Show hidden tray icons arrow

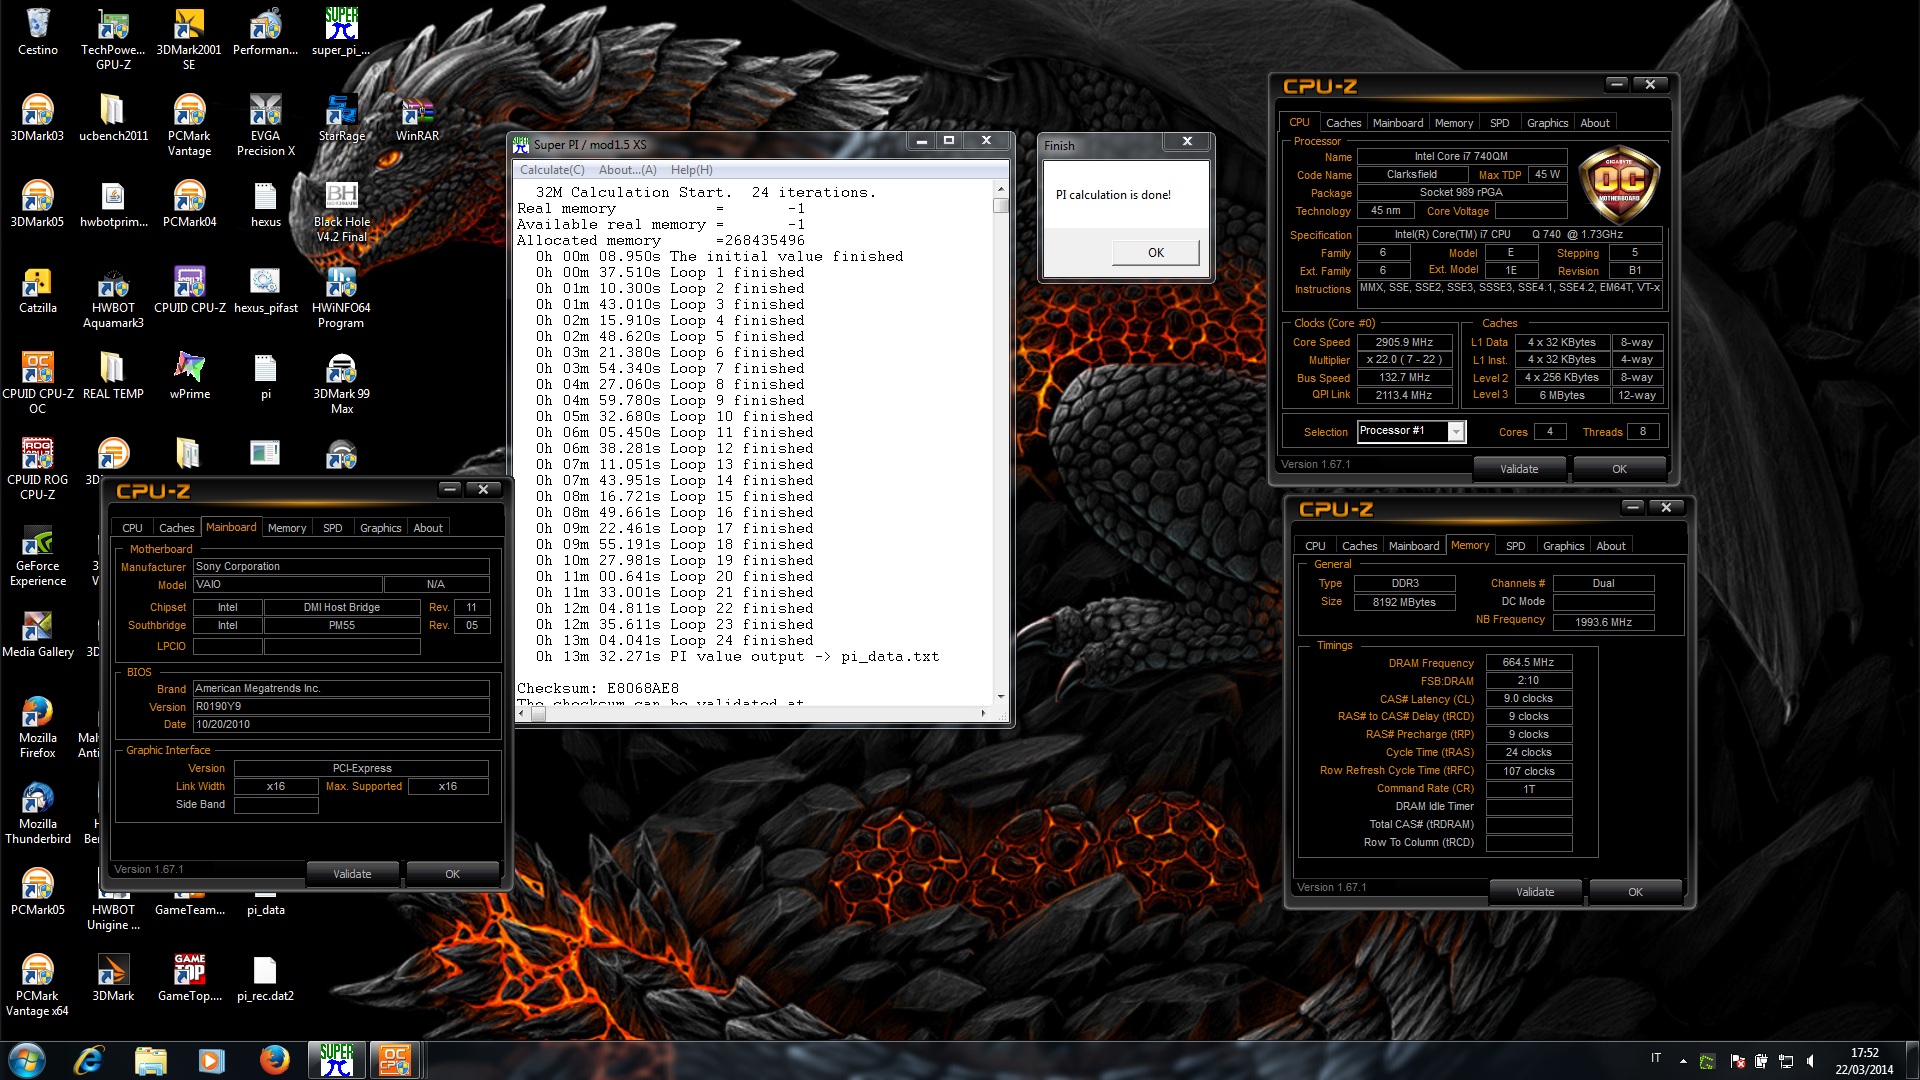(x=1683, y=1061)
